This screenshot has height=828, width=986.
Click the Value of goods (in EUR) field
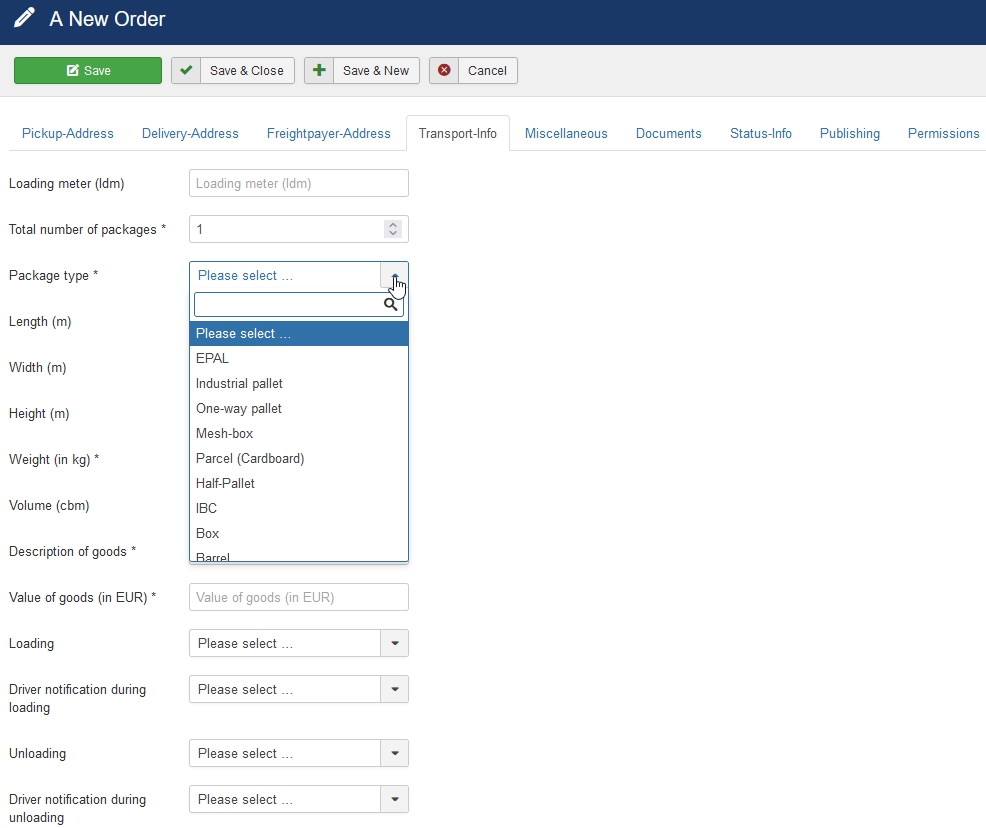point(299,597)
